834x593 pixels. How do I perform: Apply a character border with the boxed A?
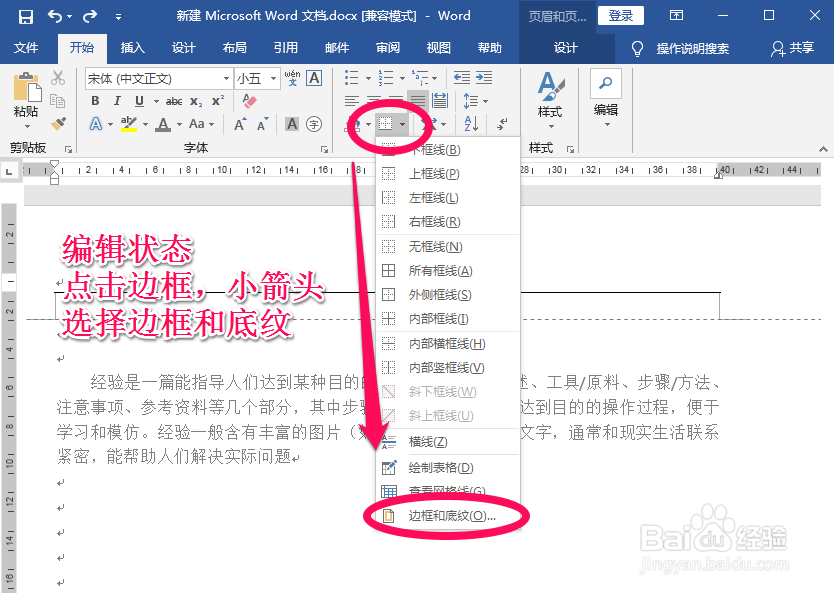tap(314, 78)
